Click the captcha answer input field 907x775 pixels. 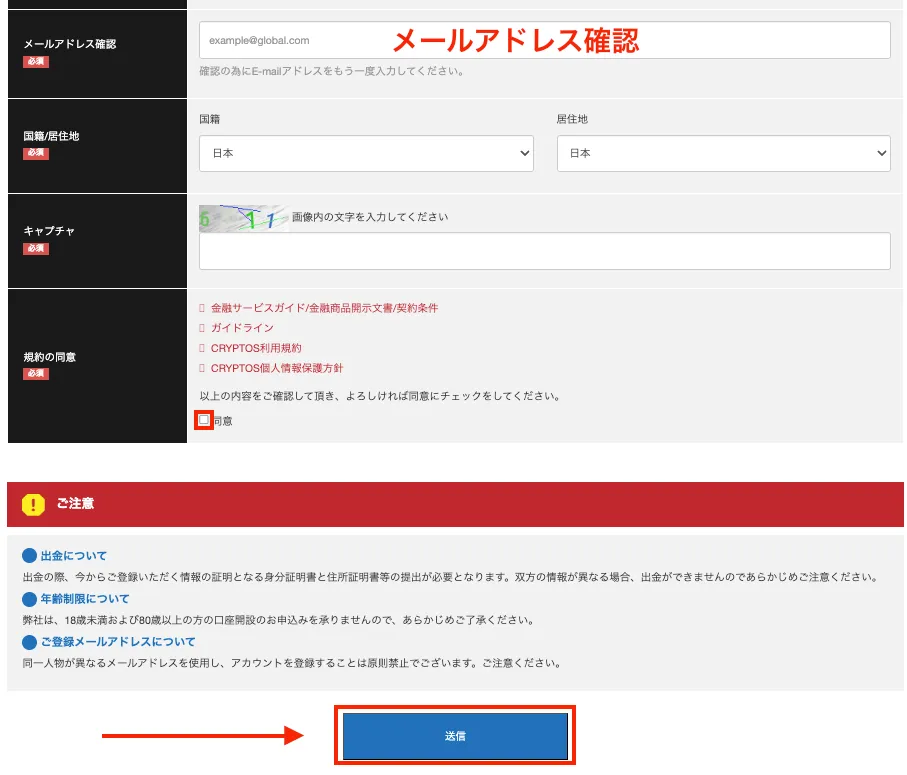pos(544,251)
